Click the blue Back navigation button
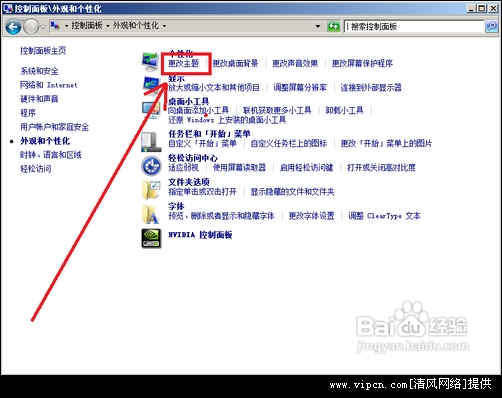The height and width of the screenshot is (398, 502). pos(13,27)
